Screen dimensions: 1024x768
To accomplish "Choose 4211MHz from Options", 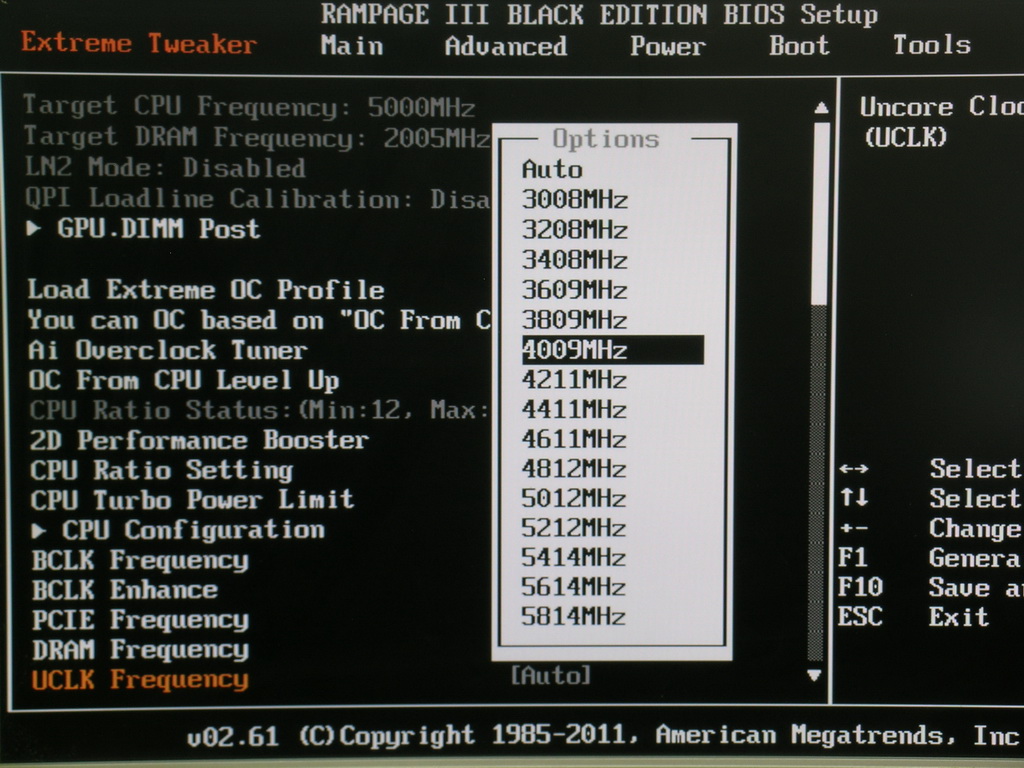I will coord(575,379).
